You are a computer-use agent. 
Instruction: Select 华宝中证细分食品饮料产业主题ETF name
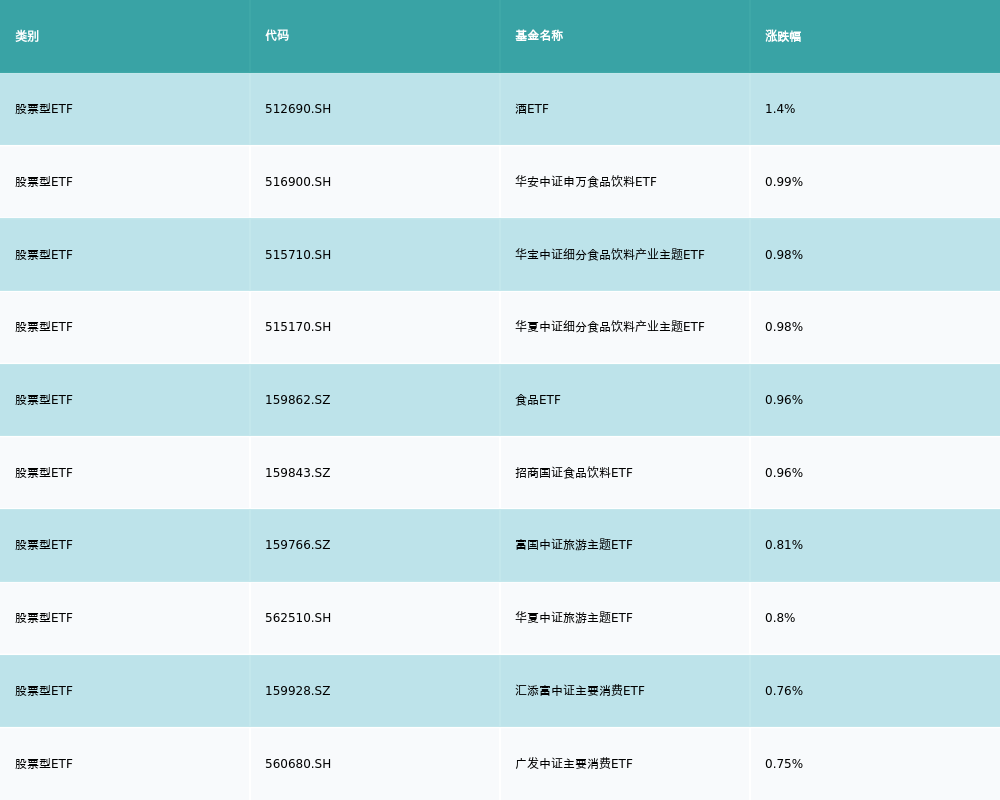pyautogui.click(x=610, y=255)
